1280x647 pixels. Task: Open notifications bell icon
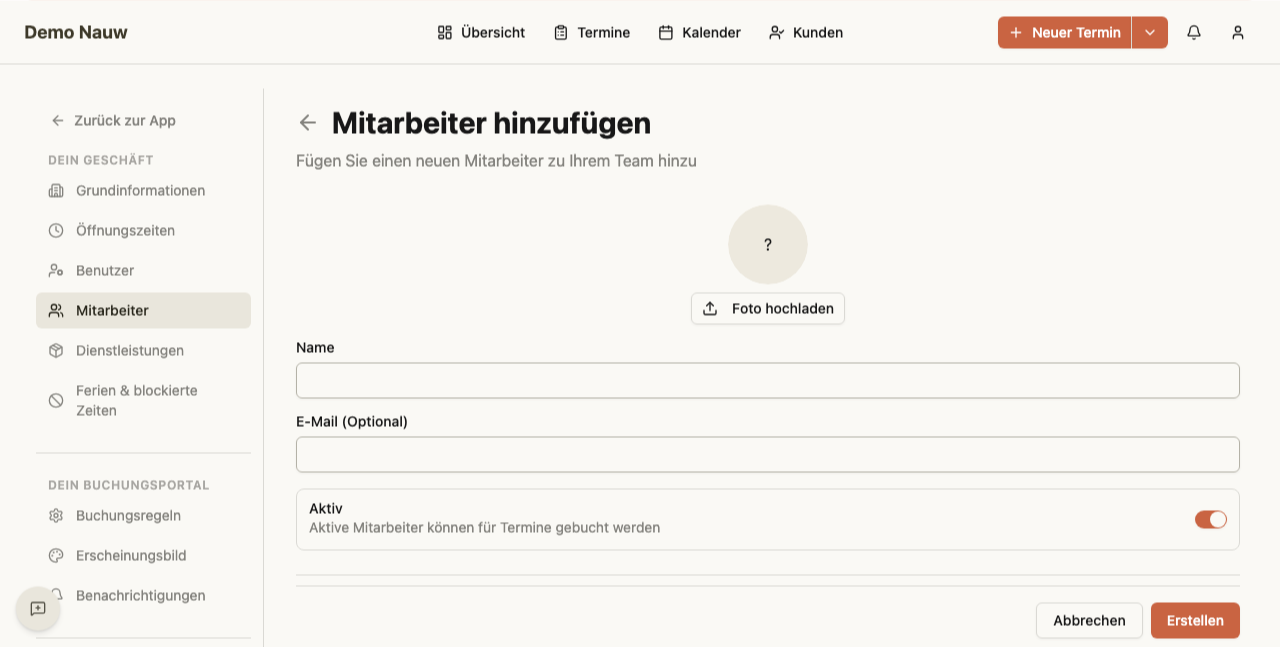1194,32
